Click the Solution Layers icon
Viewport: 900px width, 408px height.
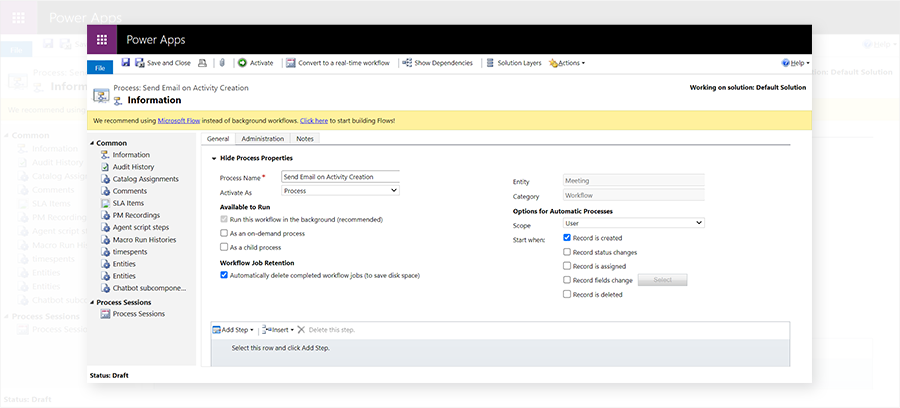click(x=490, y=63)
